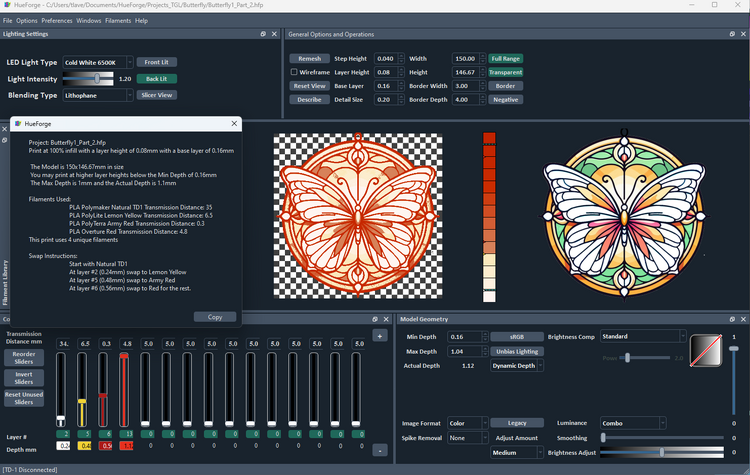This screenshot has height=475, width=750.
Task: Click the Border Width input field
Action: pyautogui.click(x=465, y=86)
